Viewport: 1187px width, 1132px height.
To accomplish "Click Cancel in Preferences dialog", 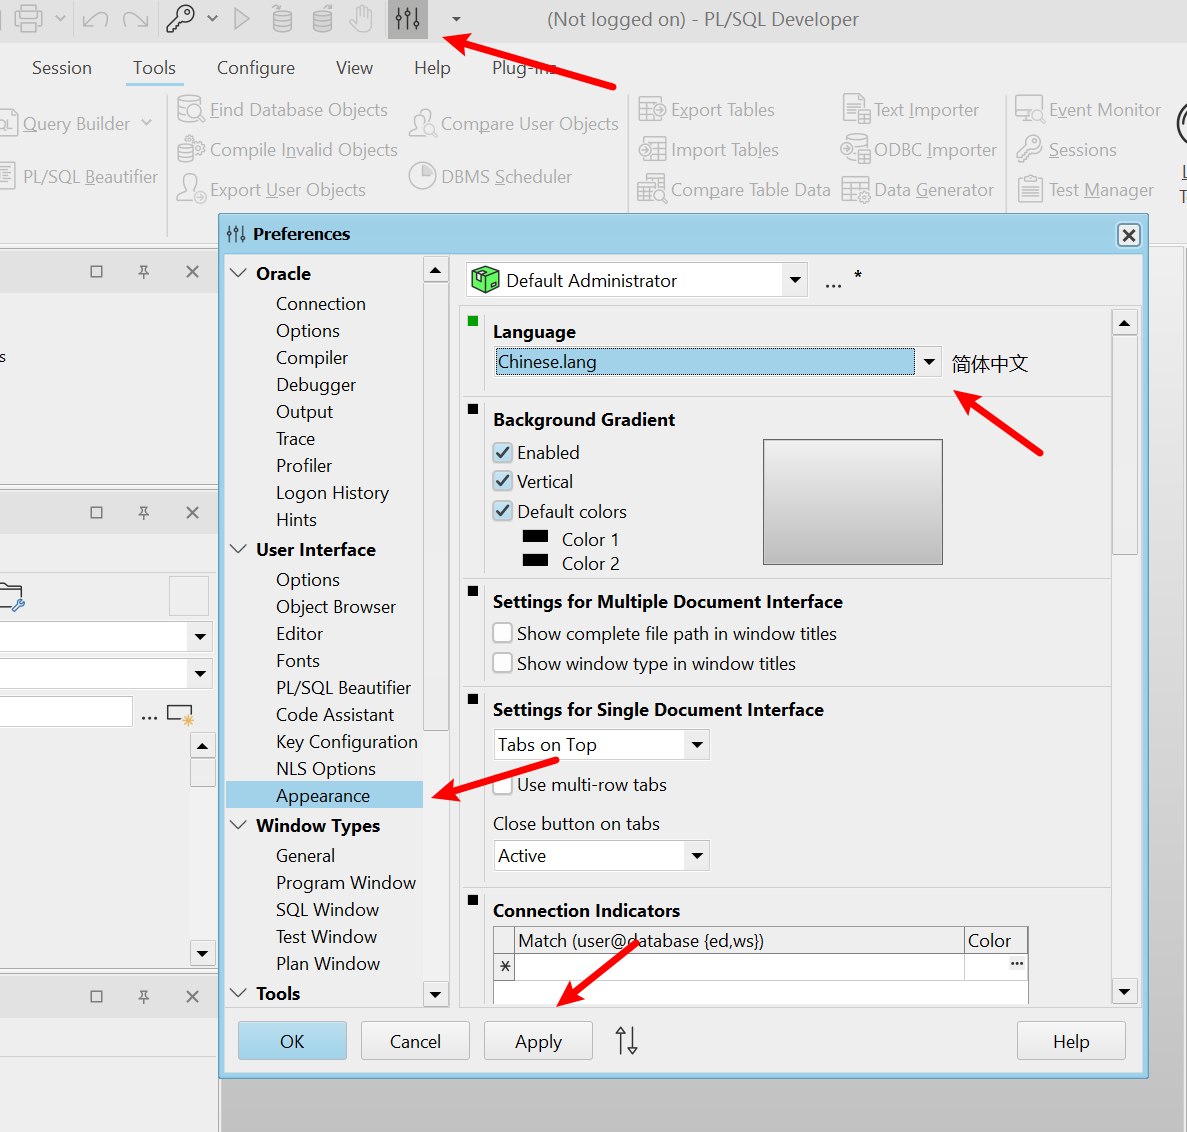I will pyautogui.click(x=415, y=1040).
